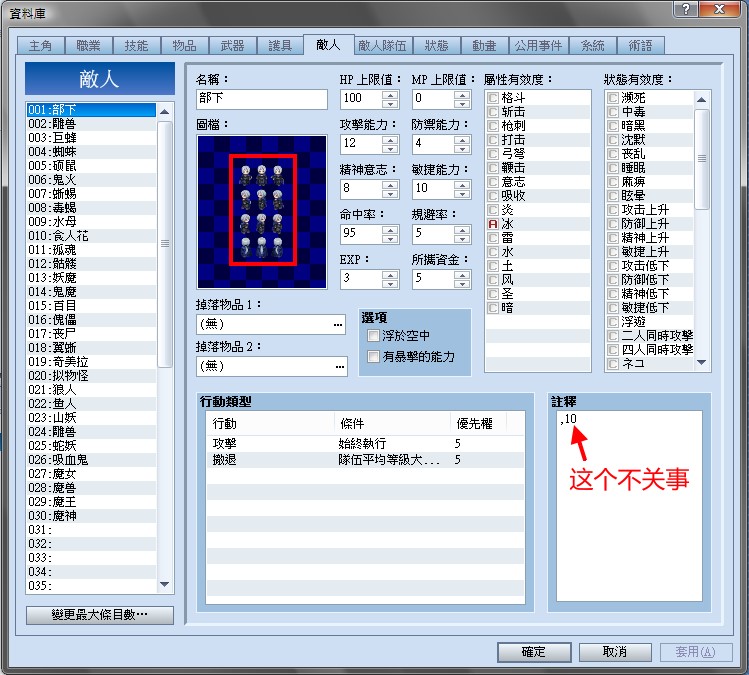This screenshot has height=675, width=749.
Task: Toggle the 睡眠 state efficiency box
Action: point(613,168)
